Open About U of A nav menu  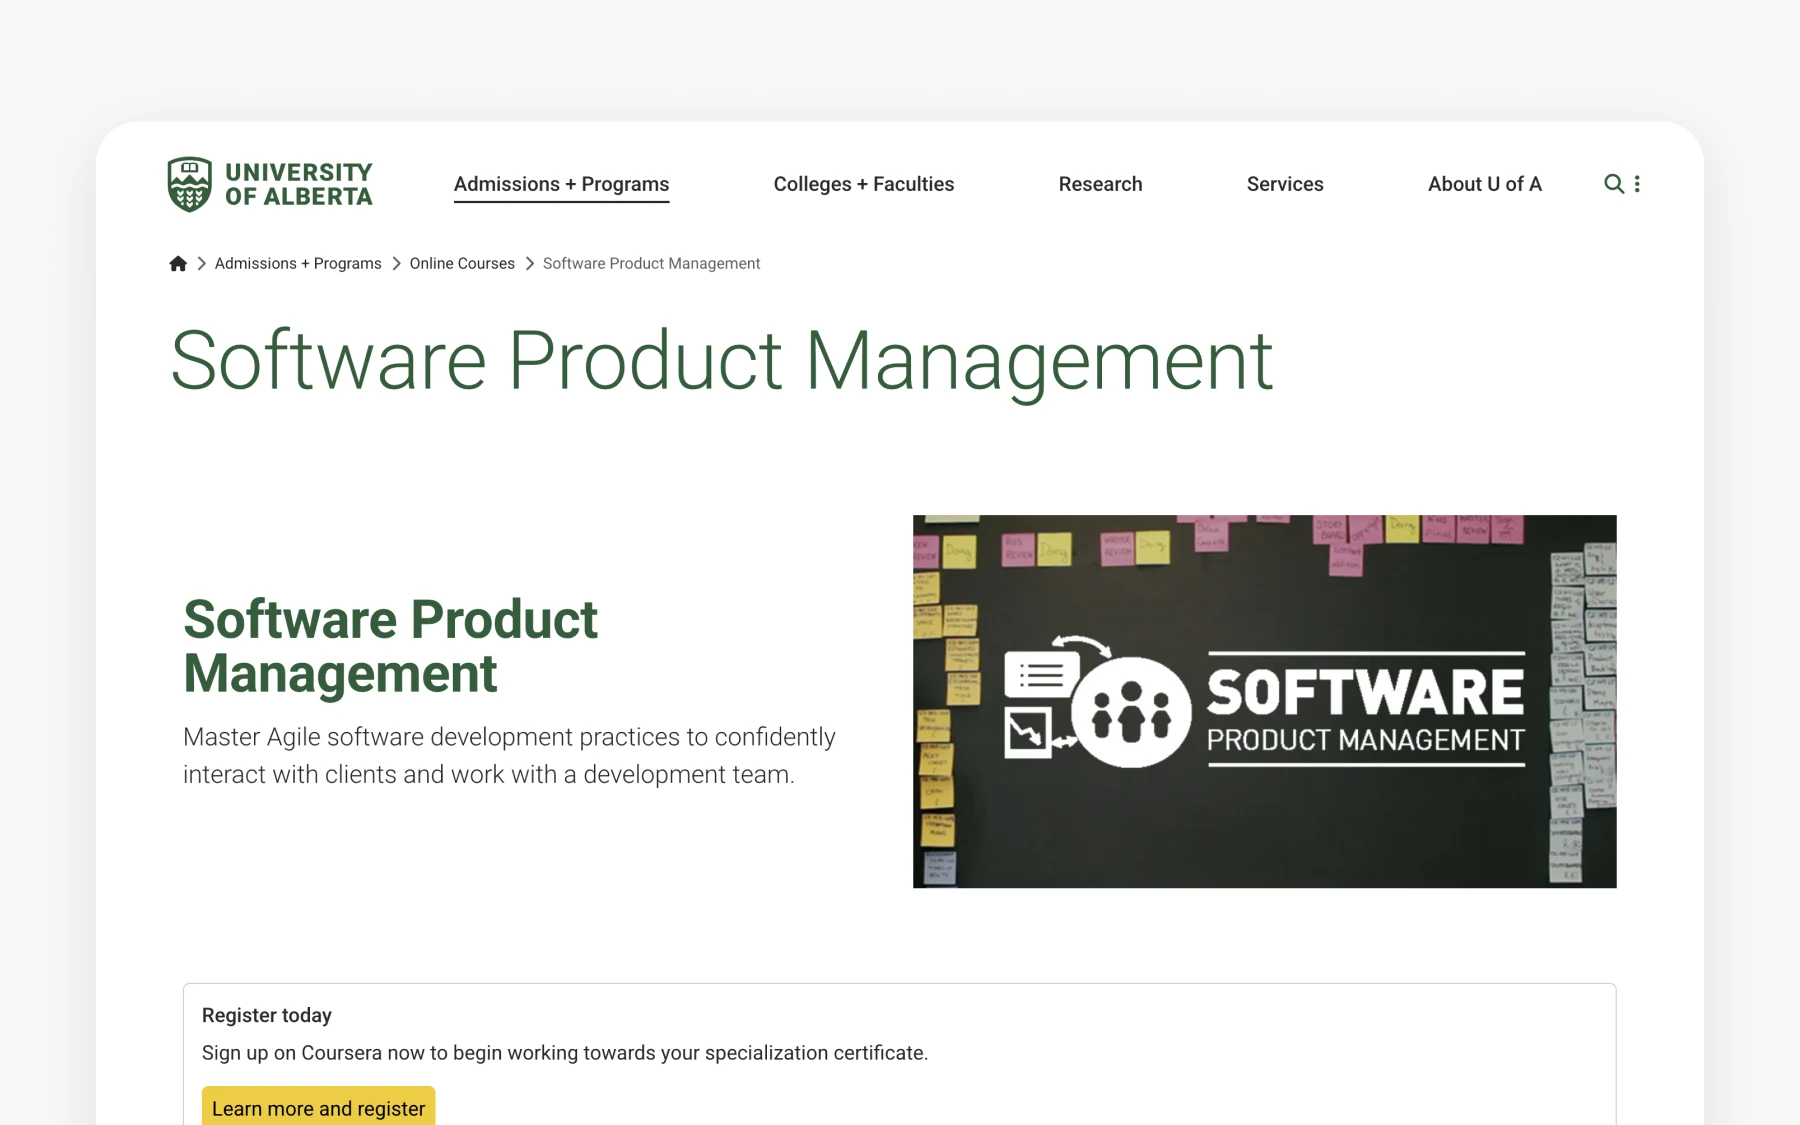(x=1485, y=184)
